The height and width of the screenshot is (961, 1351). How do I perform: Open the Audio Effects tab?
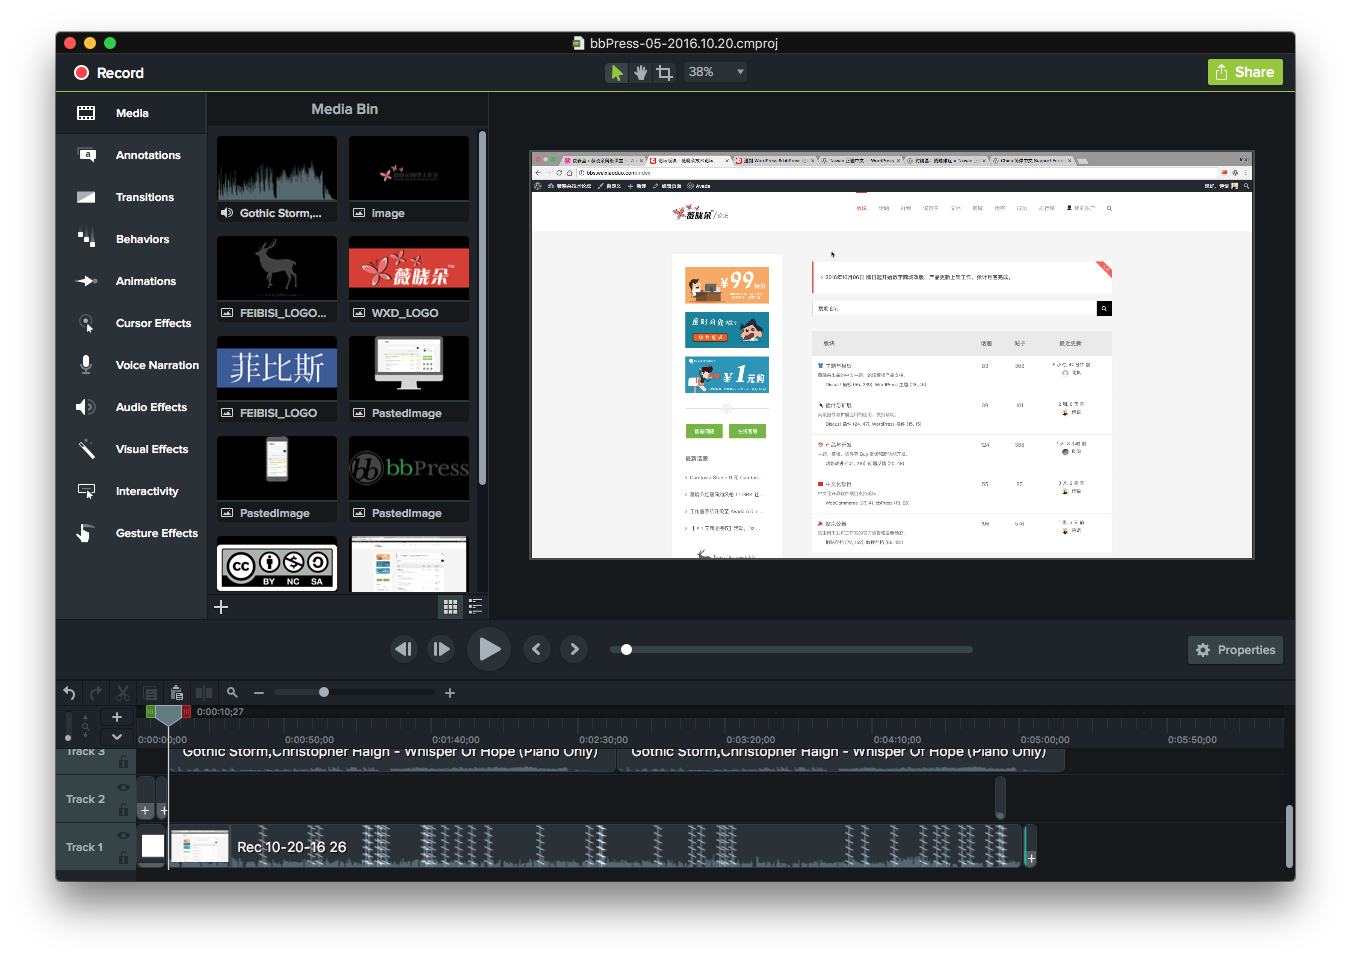coord(151,407)
